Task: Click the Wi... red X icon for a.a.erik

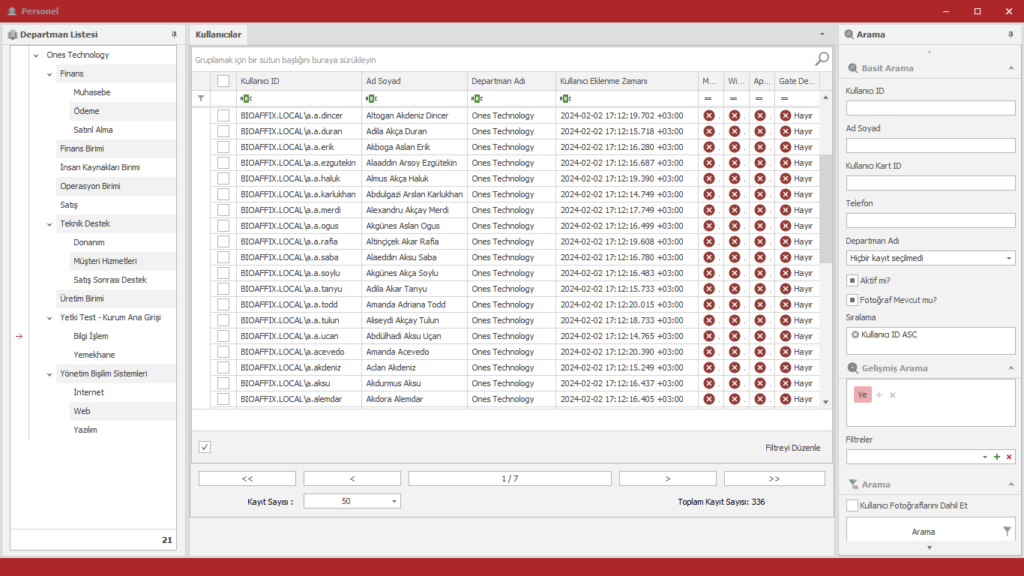Action: 735,147
